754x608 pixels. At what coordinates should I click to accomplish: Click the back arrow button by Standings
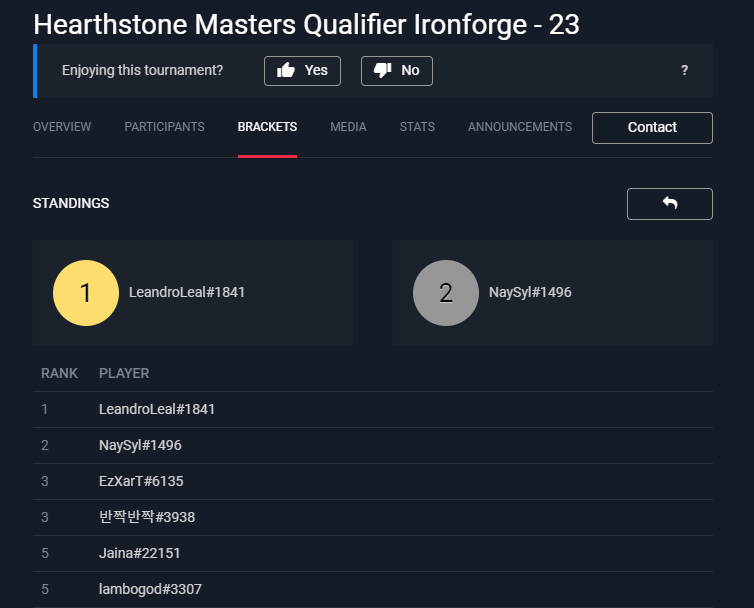point(669,203)
